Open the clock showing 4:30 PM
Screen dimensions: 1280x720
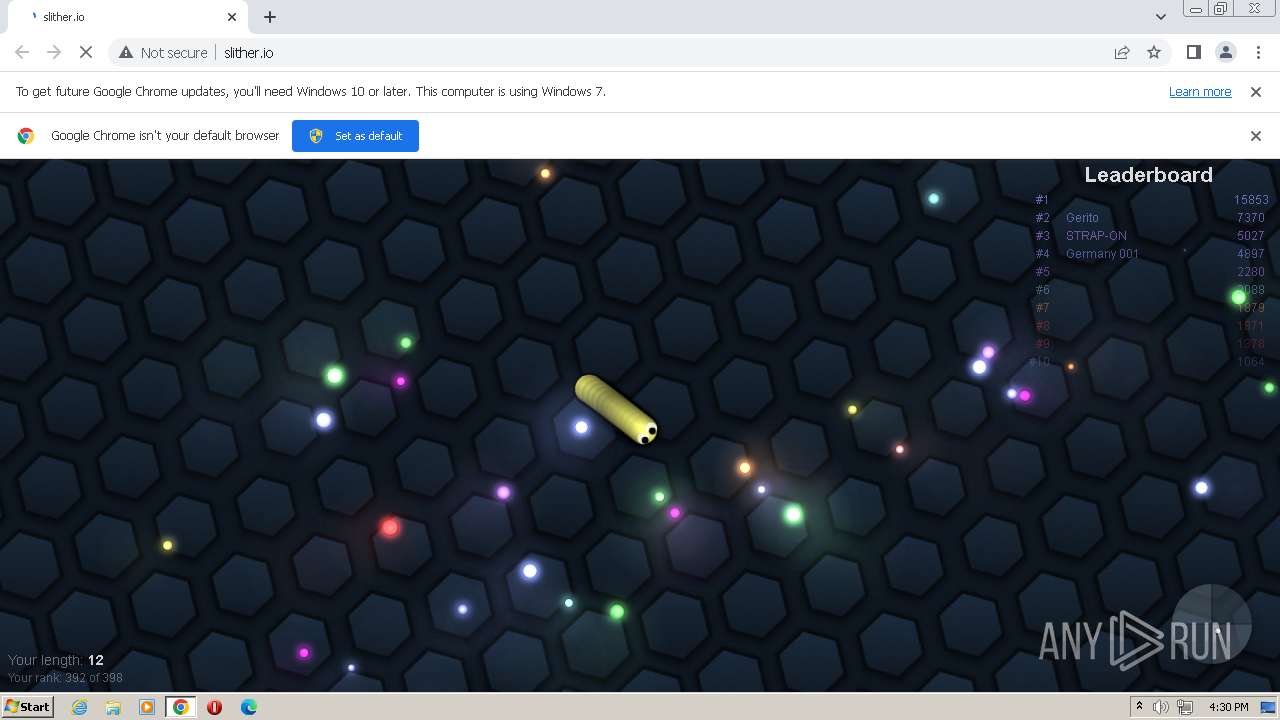(1229, 707)
